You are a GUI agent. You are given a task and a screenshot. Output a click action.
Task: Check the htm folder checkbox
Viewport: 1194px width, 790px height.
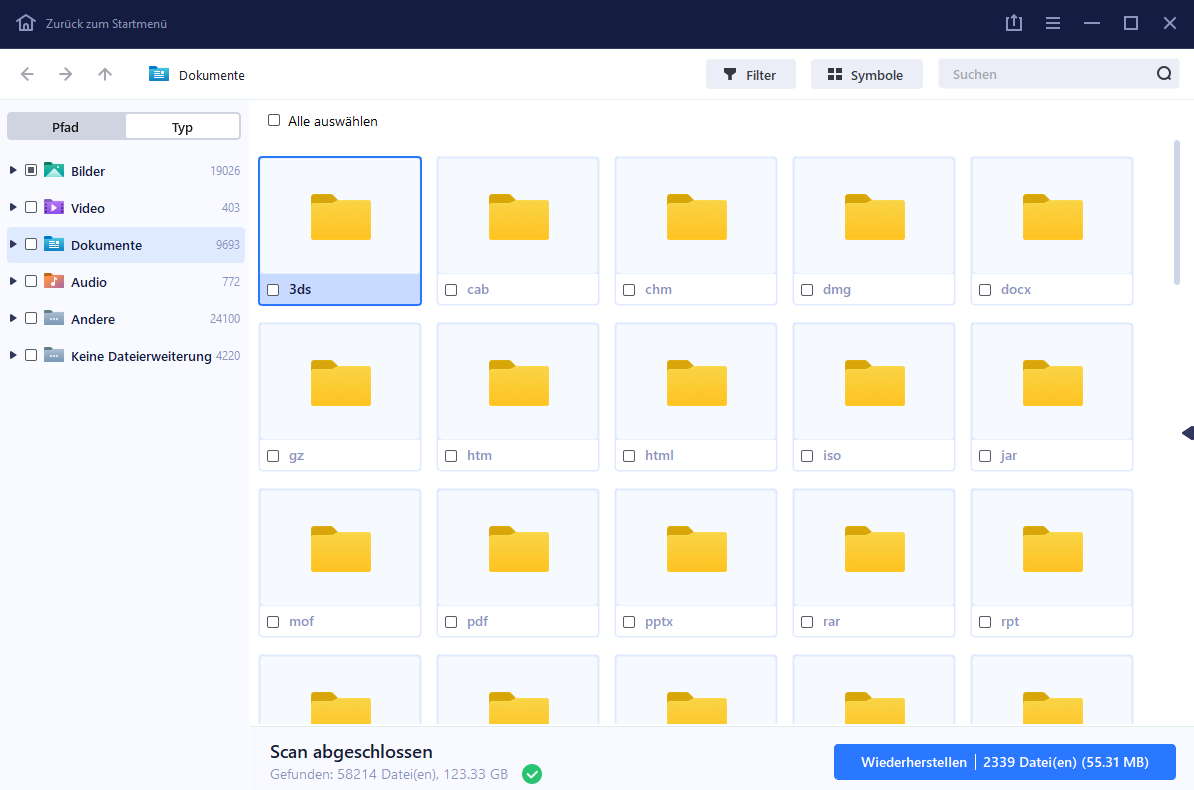pos(451,456)
